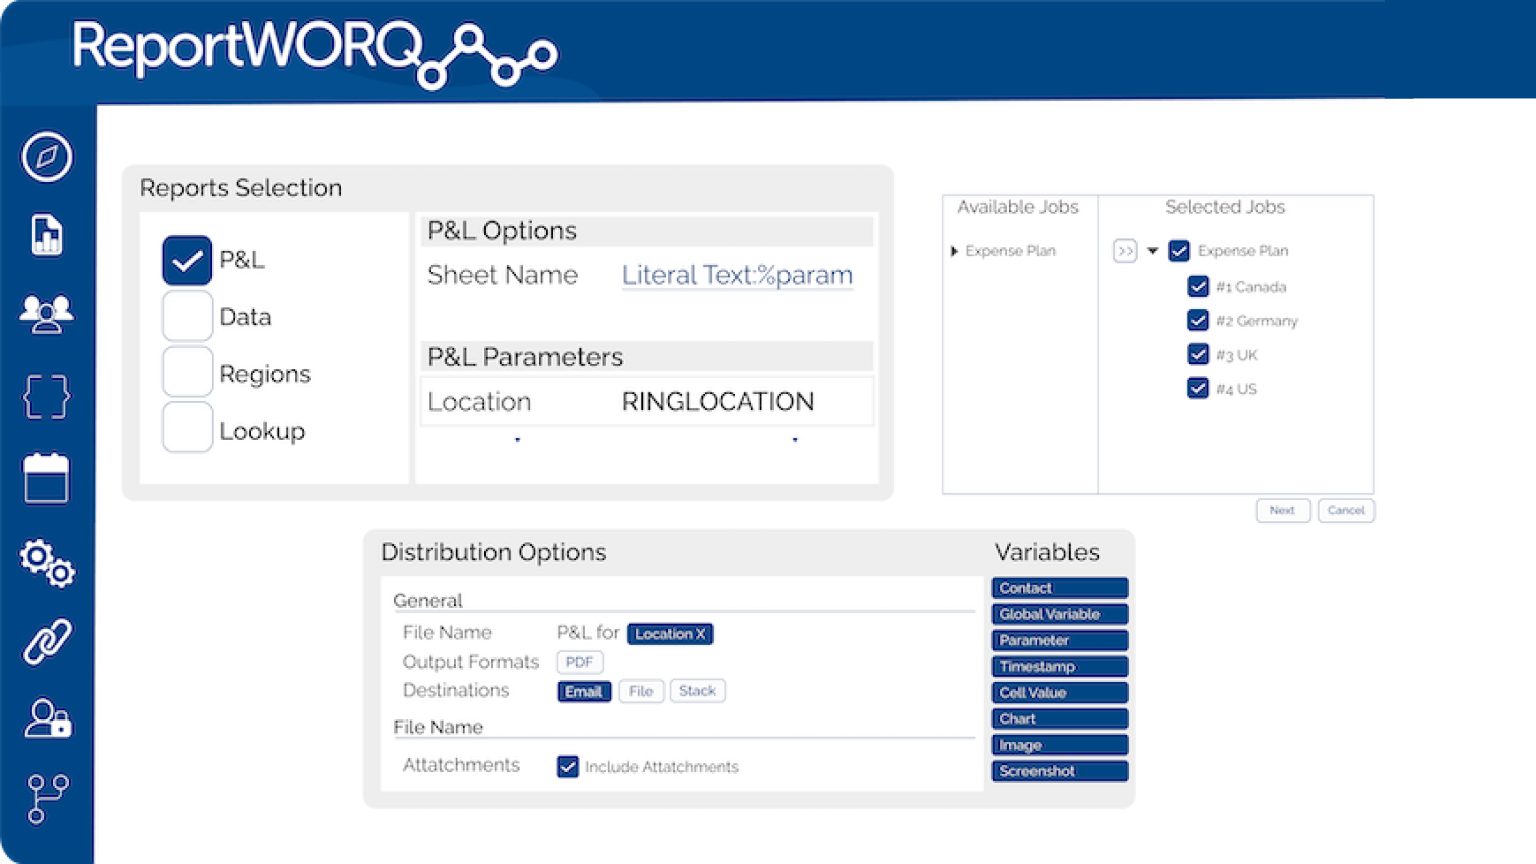Select the reports document icon in sidebar
Image resolution: width=1536 pixels, height=864 pixels.
(x=45, y=234)
